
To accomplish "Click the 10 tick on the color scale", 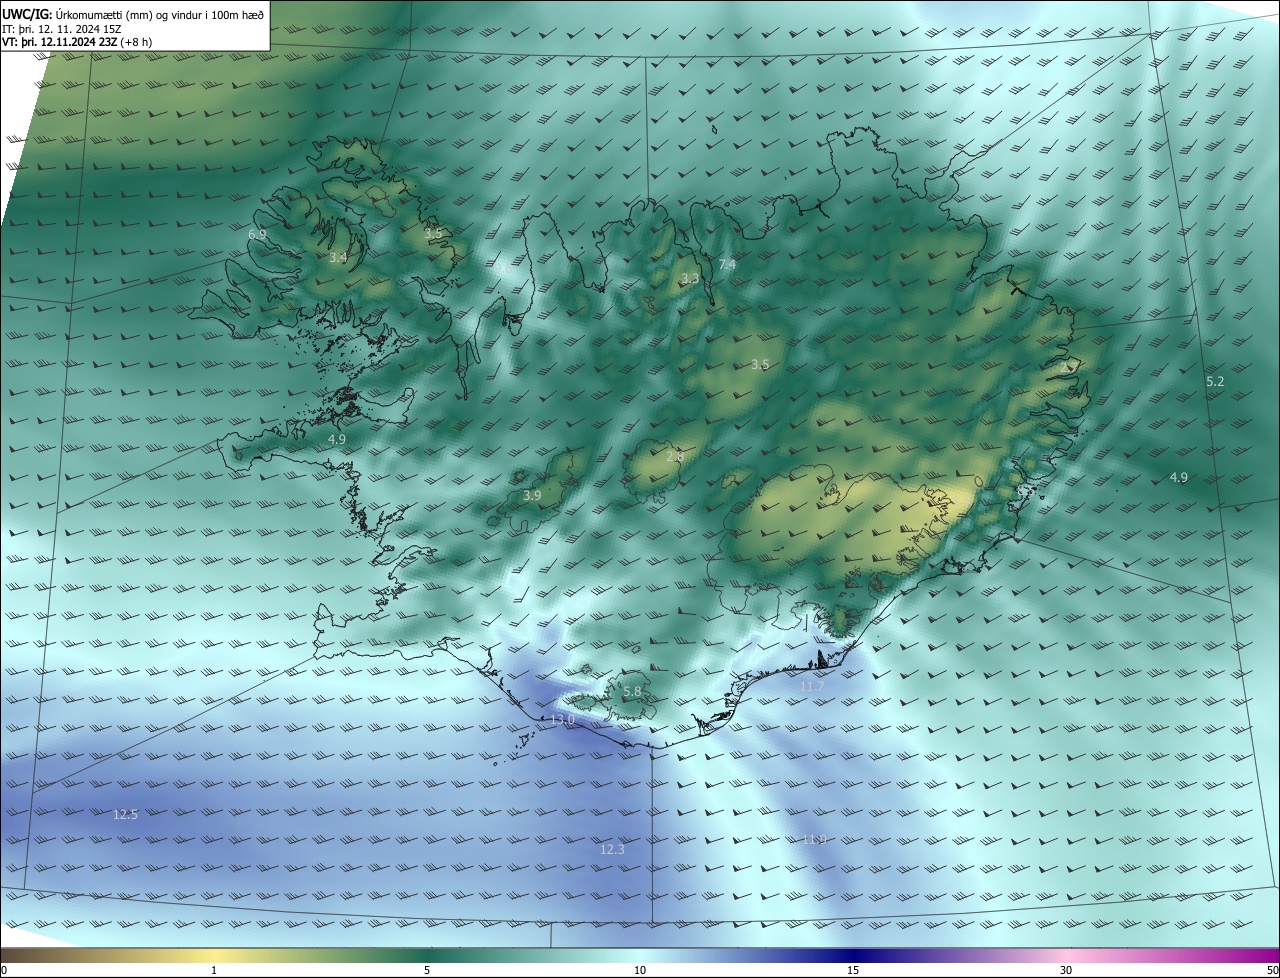I will tap(640, 971).
